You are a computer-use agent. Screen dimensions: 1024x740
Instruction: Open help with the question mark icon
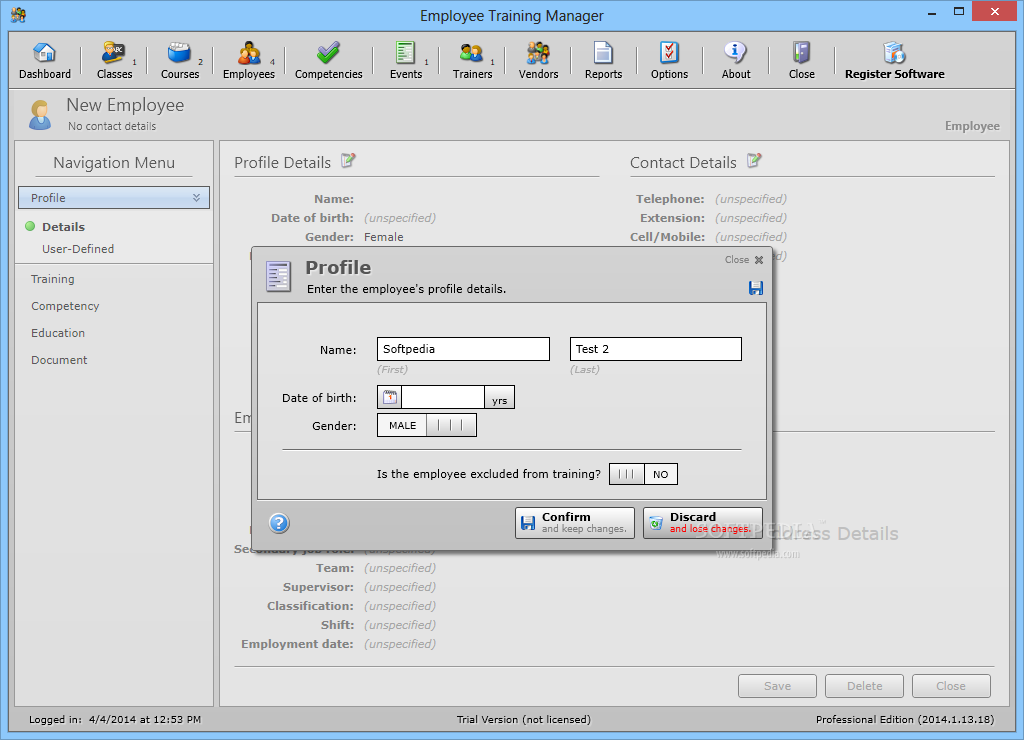tap(279, 523)
